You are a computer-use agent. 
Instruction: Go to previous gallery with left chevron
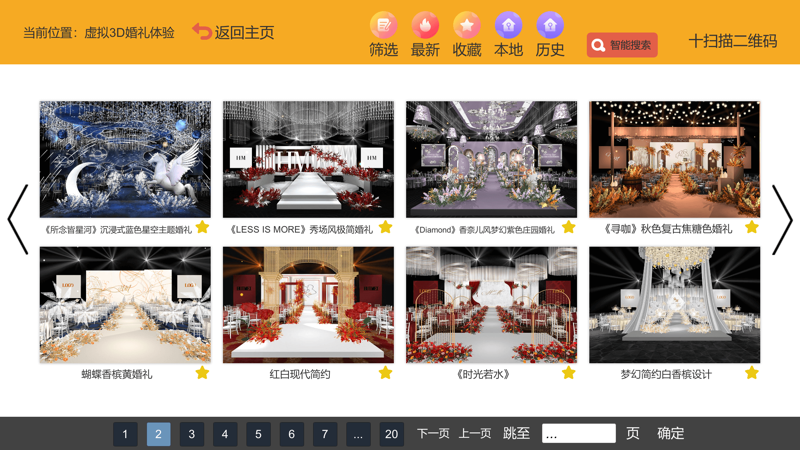18,219
